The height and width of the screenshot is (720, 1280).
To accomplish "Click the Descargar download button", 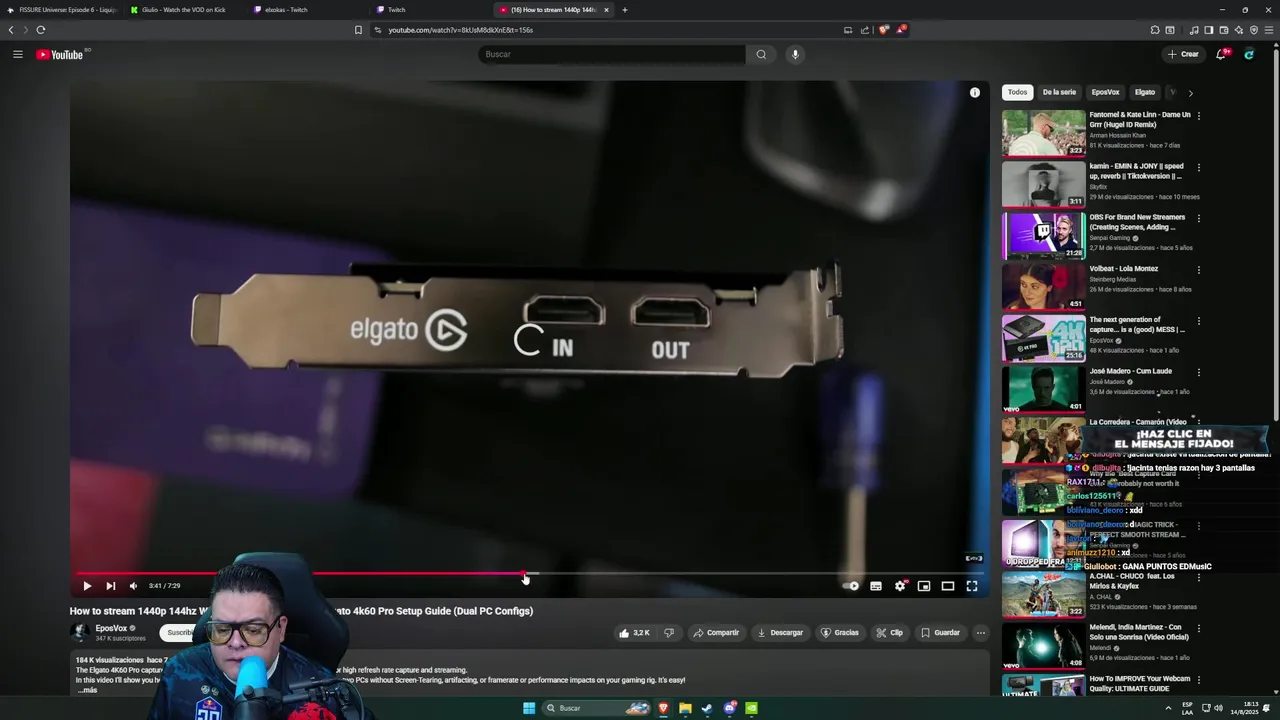I will point(780,632).
